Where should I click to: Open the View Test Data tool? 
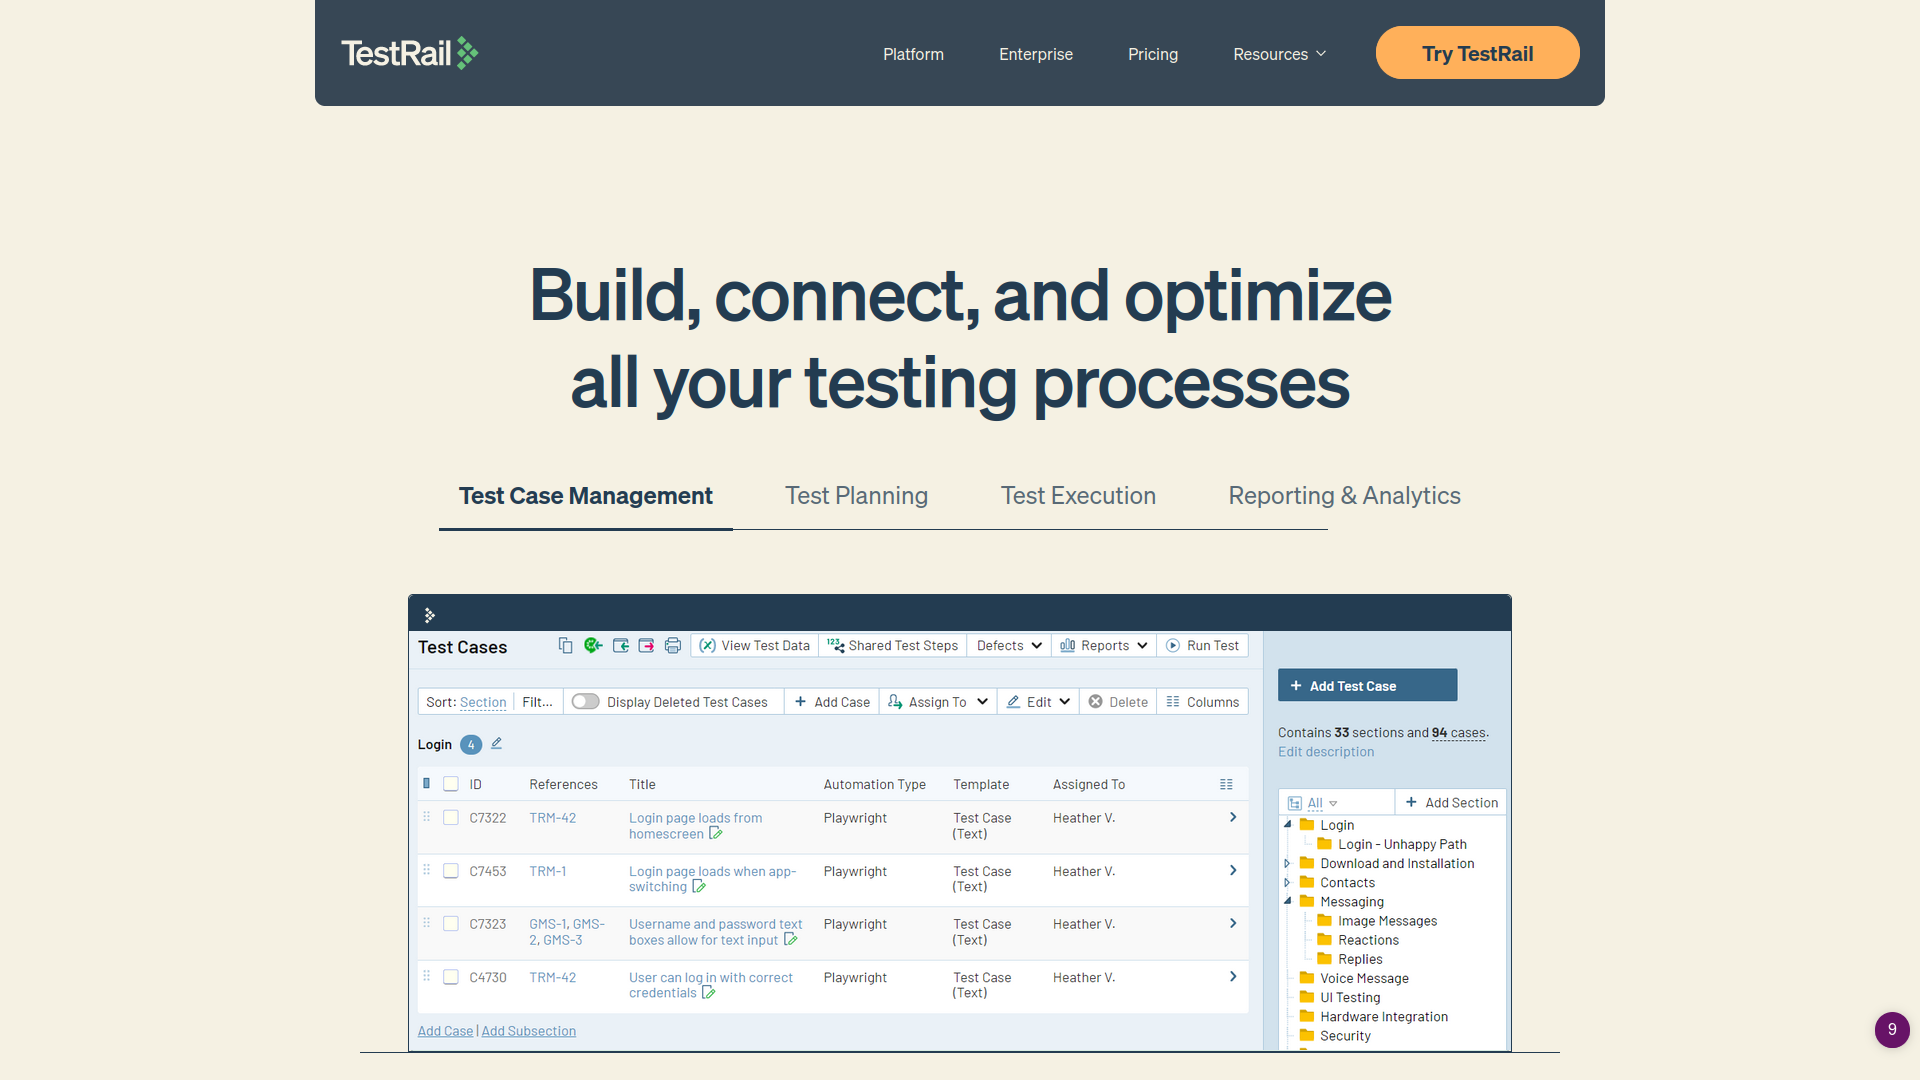(x=754, y=645)
